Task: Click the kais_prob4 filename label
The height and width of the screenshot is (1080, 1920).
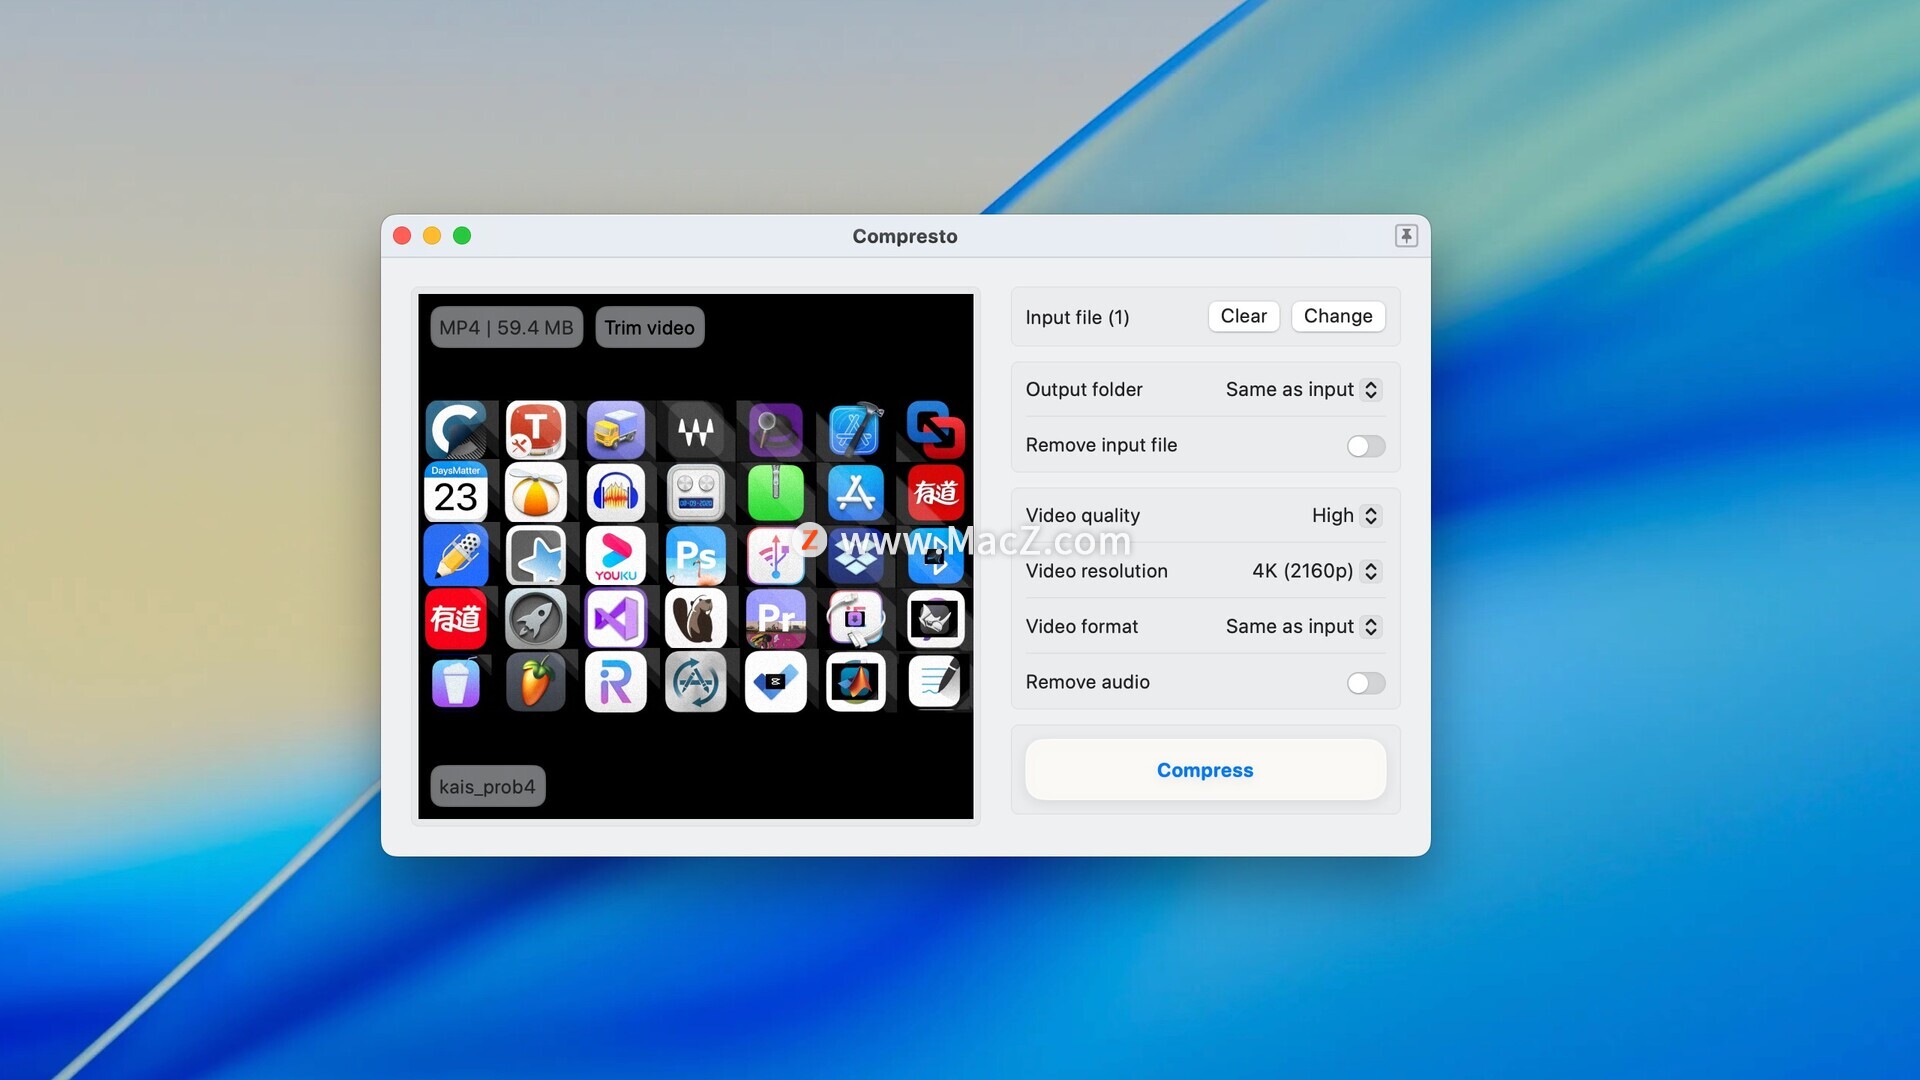Action: [487, 787]
